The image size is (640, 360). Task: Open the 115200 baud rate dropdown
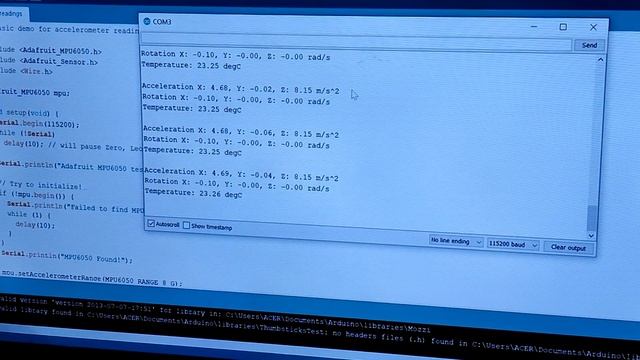(x=513, y=244)
